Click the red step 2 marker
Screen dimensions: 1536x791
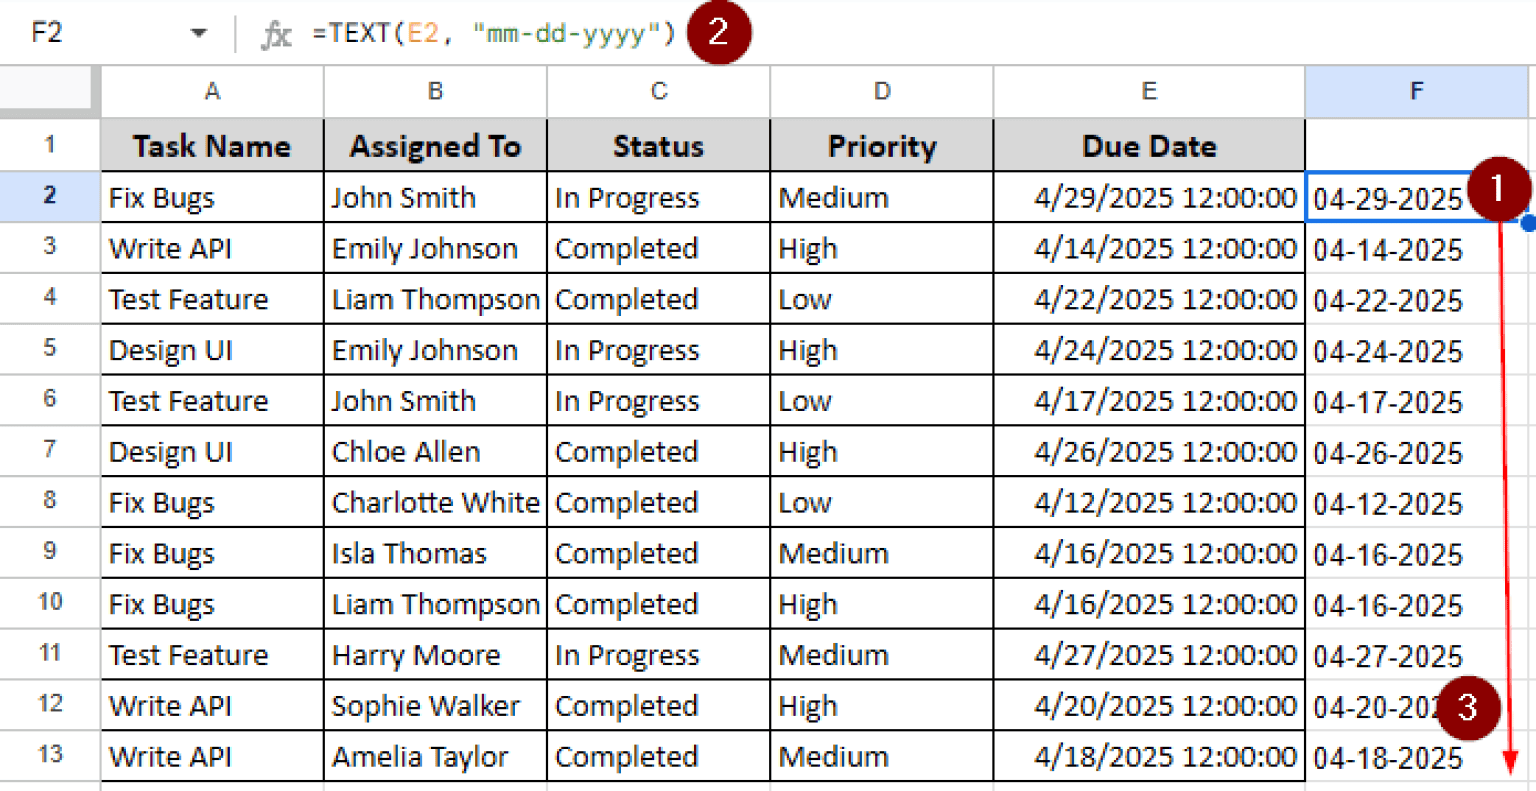(x=719, y=32)
